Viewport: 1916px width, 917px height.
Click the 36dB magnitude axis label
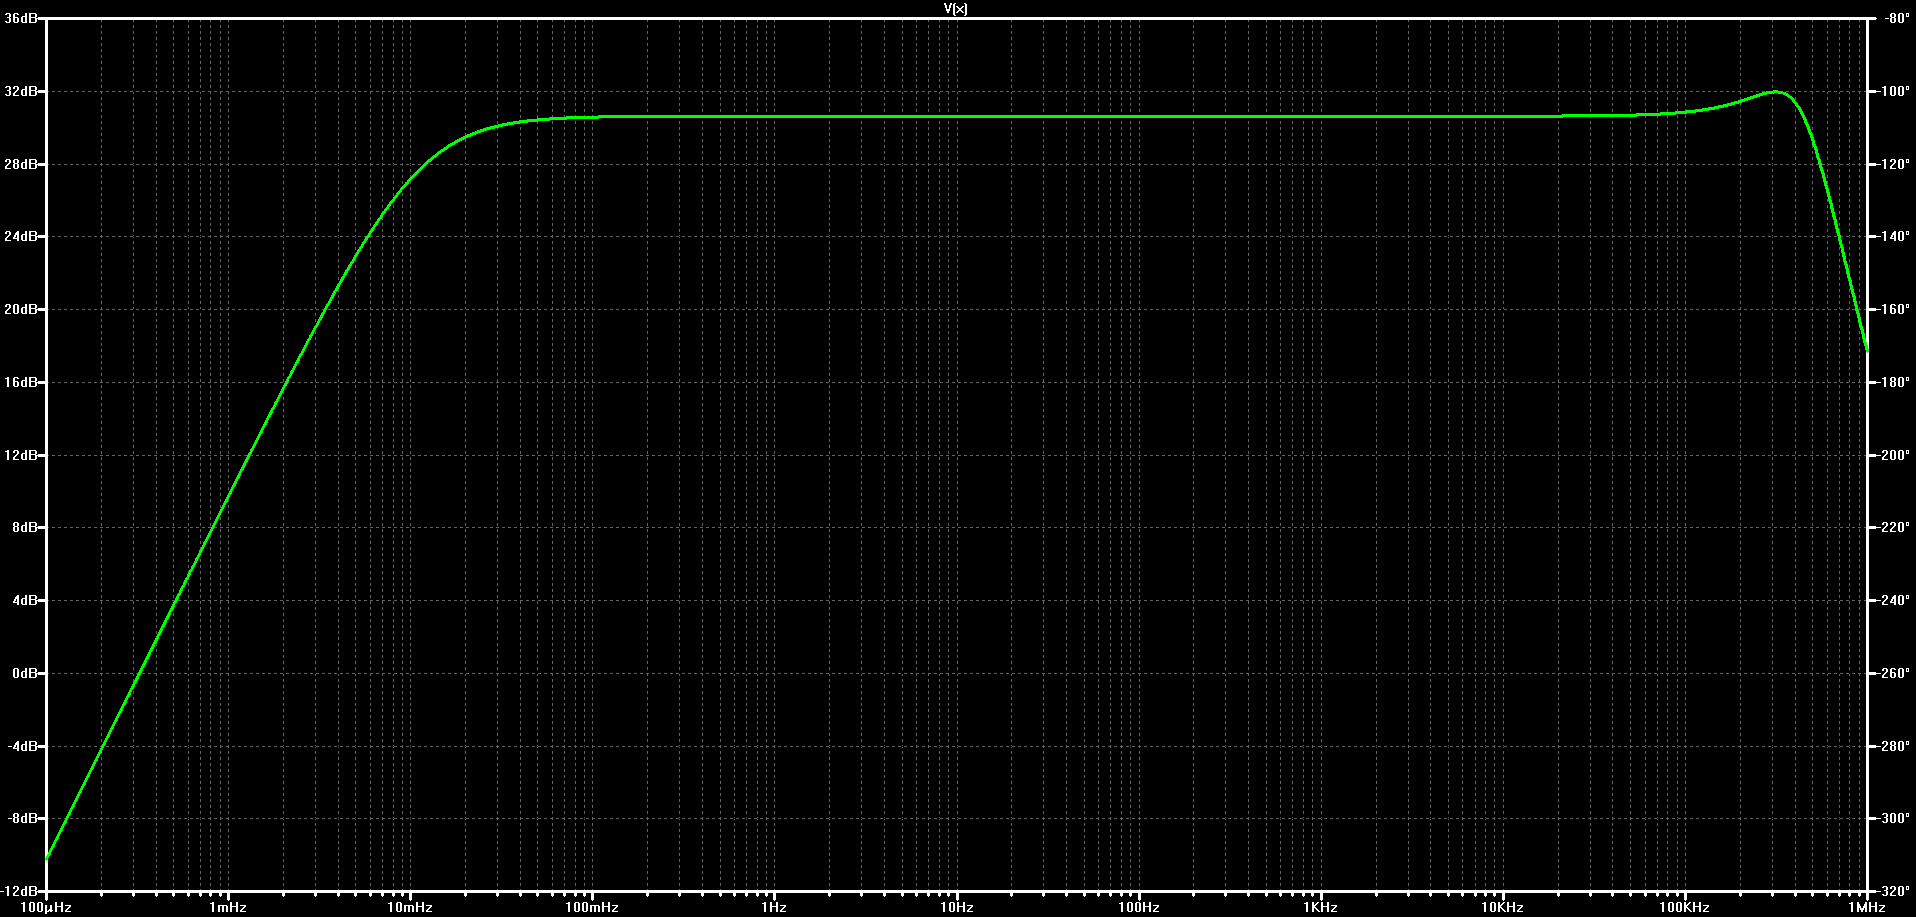(22, 18)
